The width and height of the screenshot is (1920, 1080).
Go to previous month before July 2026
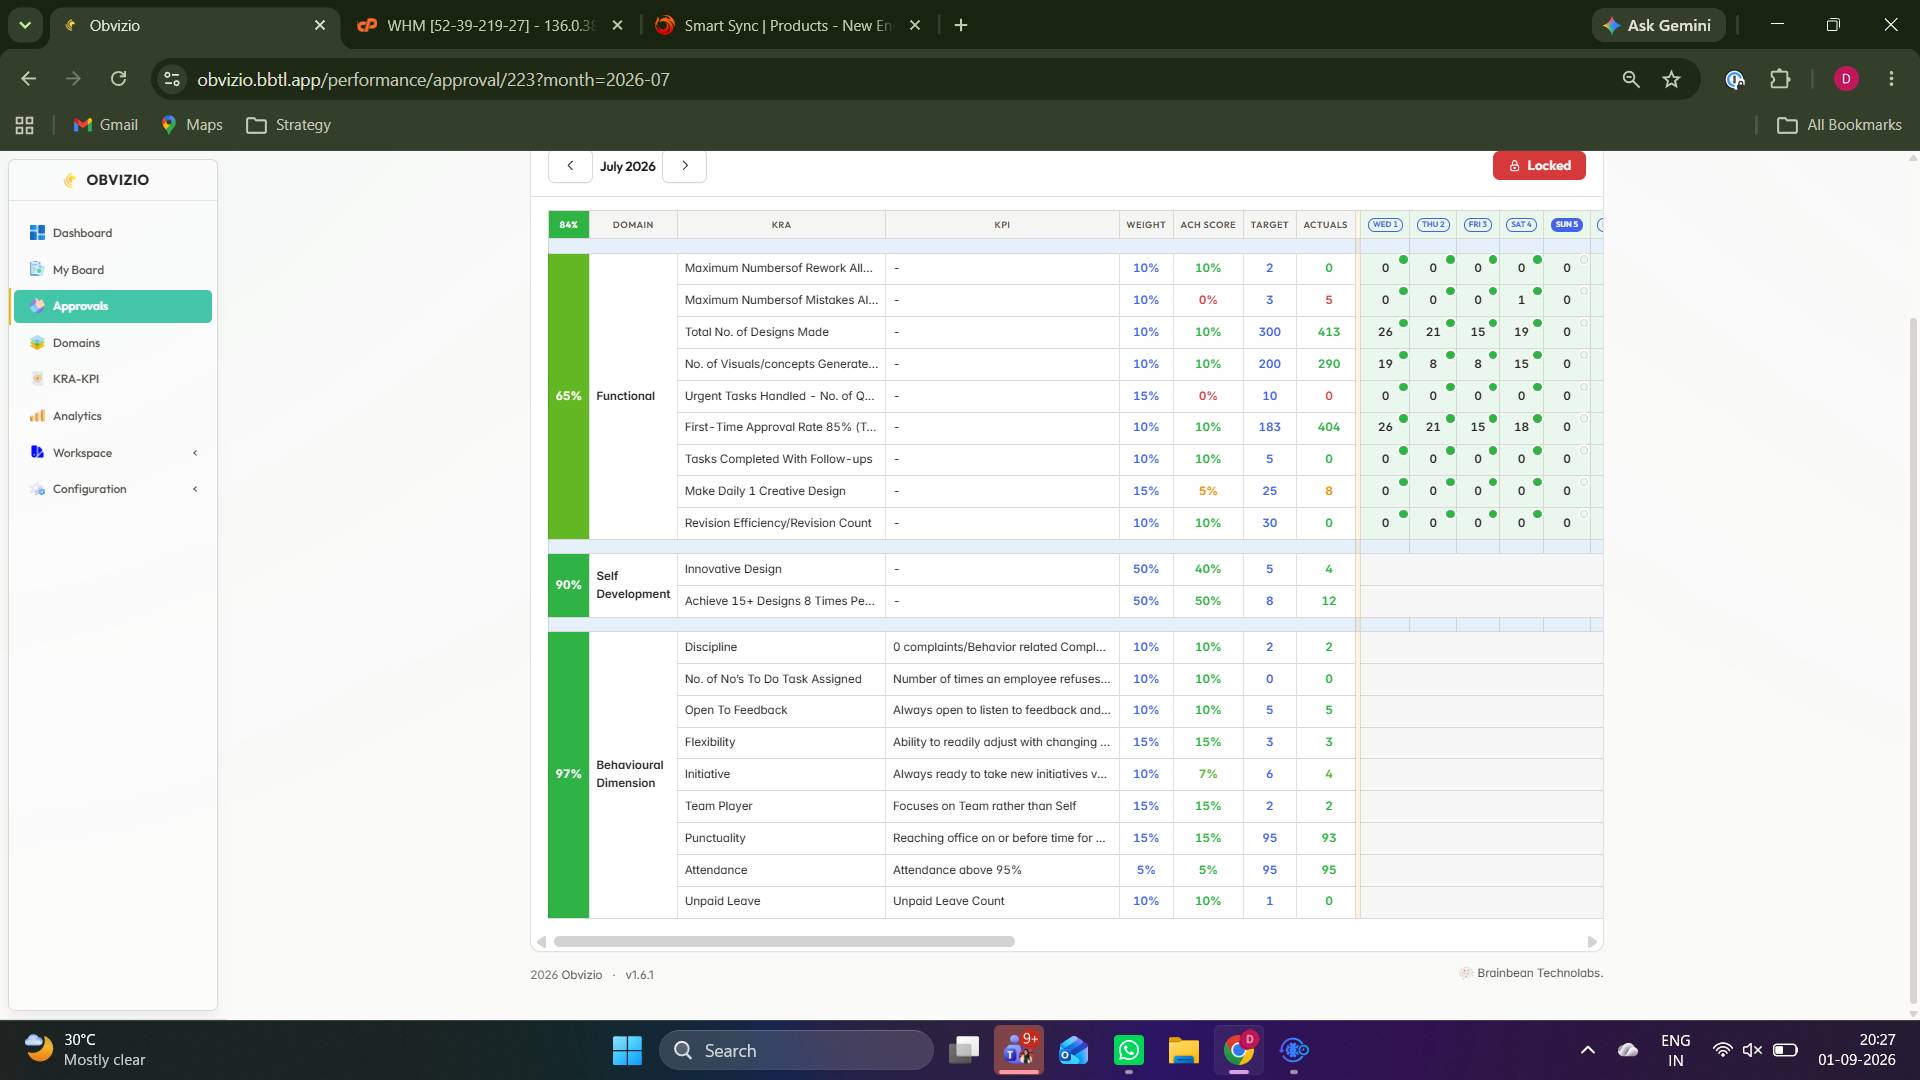click(x=570, y=166)
